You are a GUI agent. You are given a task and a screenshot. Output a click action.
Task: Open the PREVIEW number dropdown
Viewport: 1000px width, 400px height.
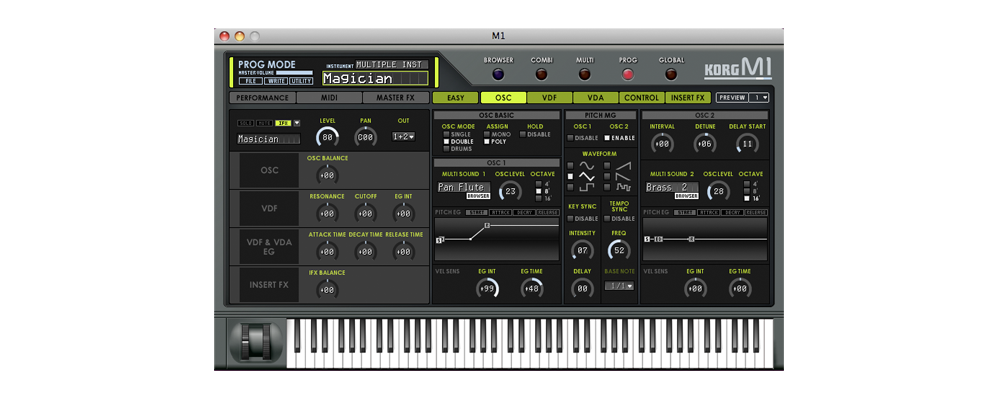click(759, 98)
